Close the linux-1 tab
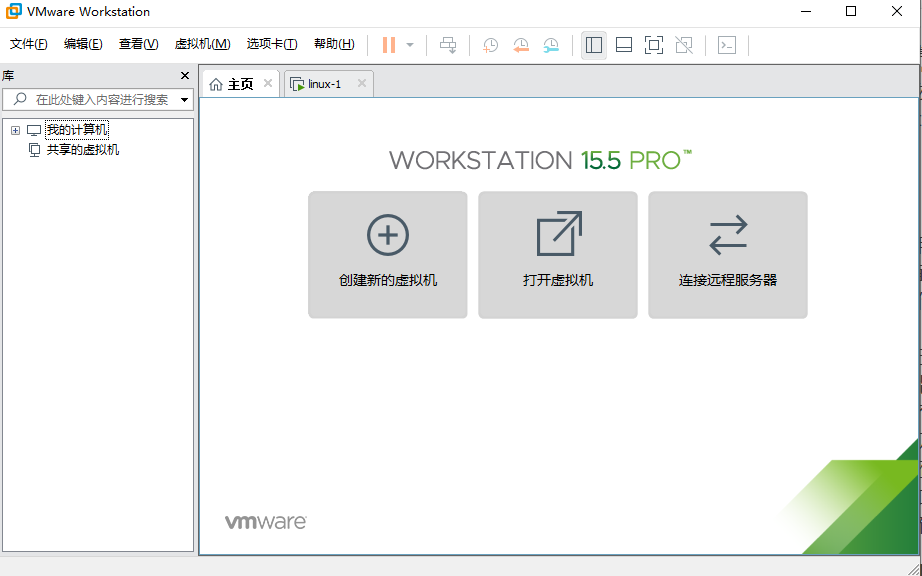 362,83
